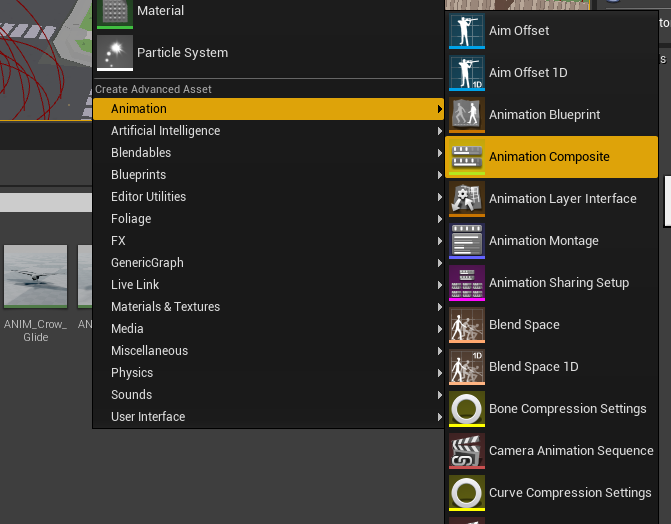Click the Blend Space 1D icon
Viewport: 671px width, 524px height.
466,366
